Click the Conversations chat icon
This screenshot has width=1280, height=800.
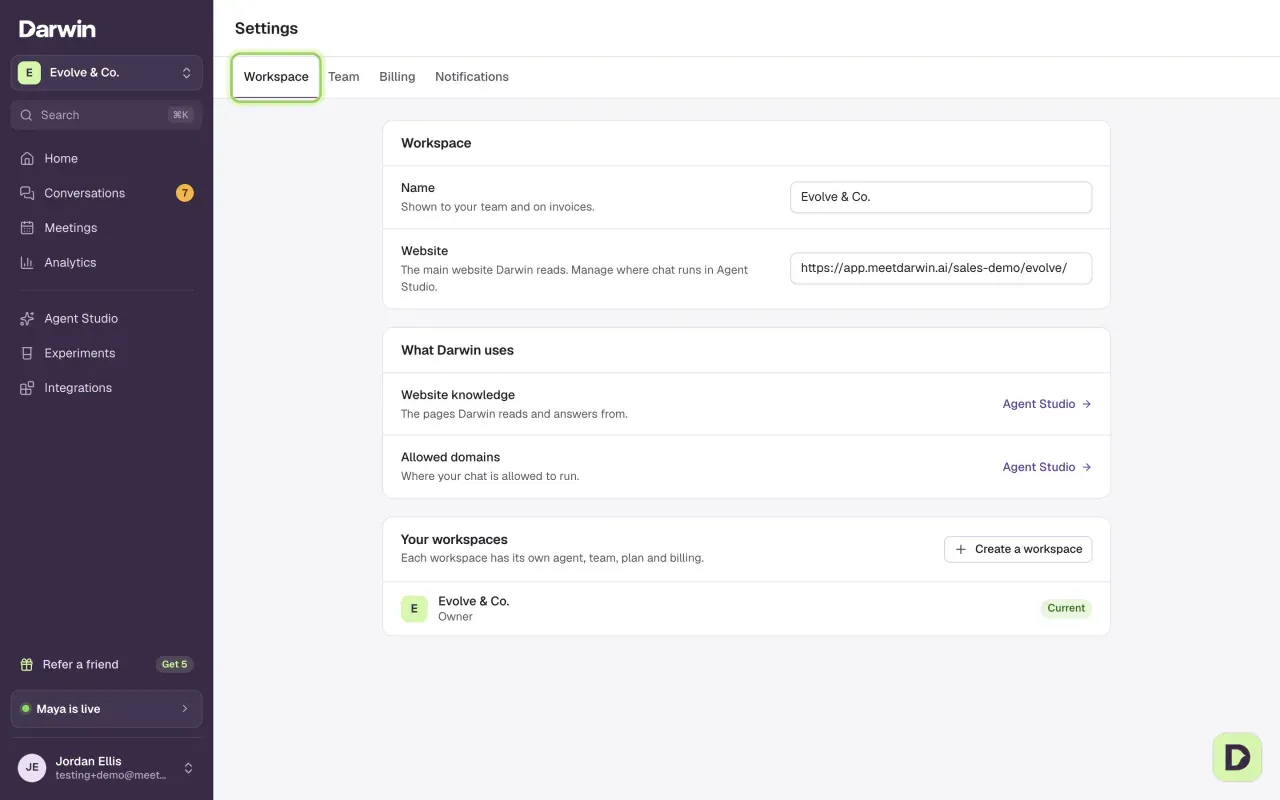click(x=27, y=193)
